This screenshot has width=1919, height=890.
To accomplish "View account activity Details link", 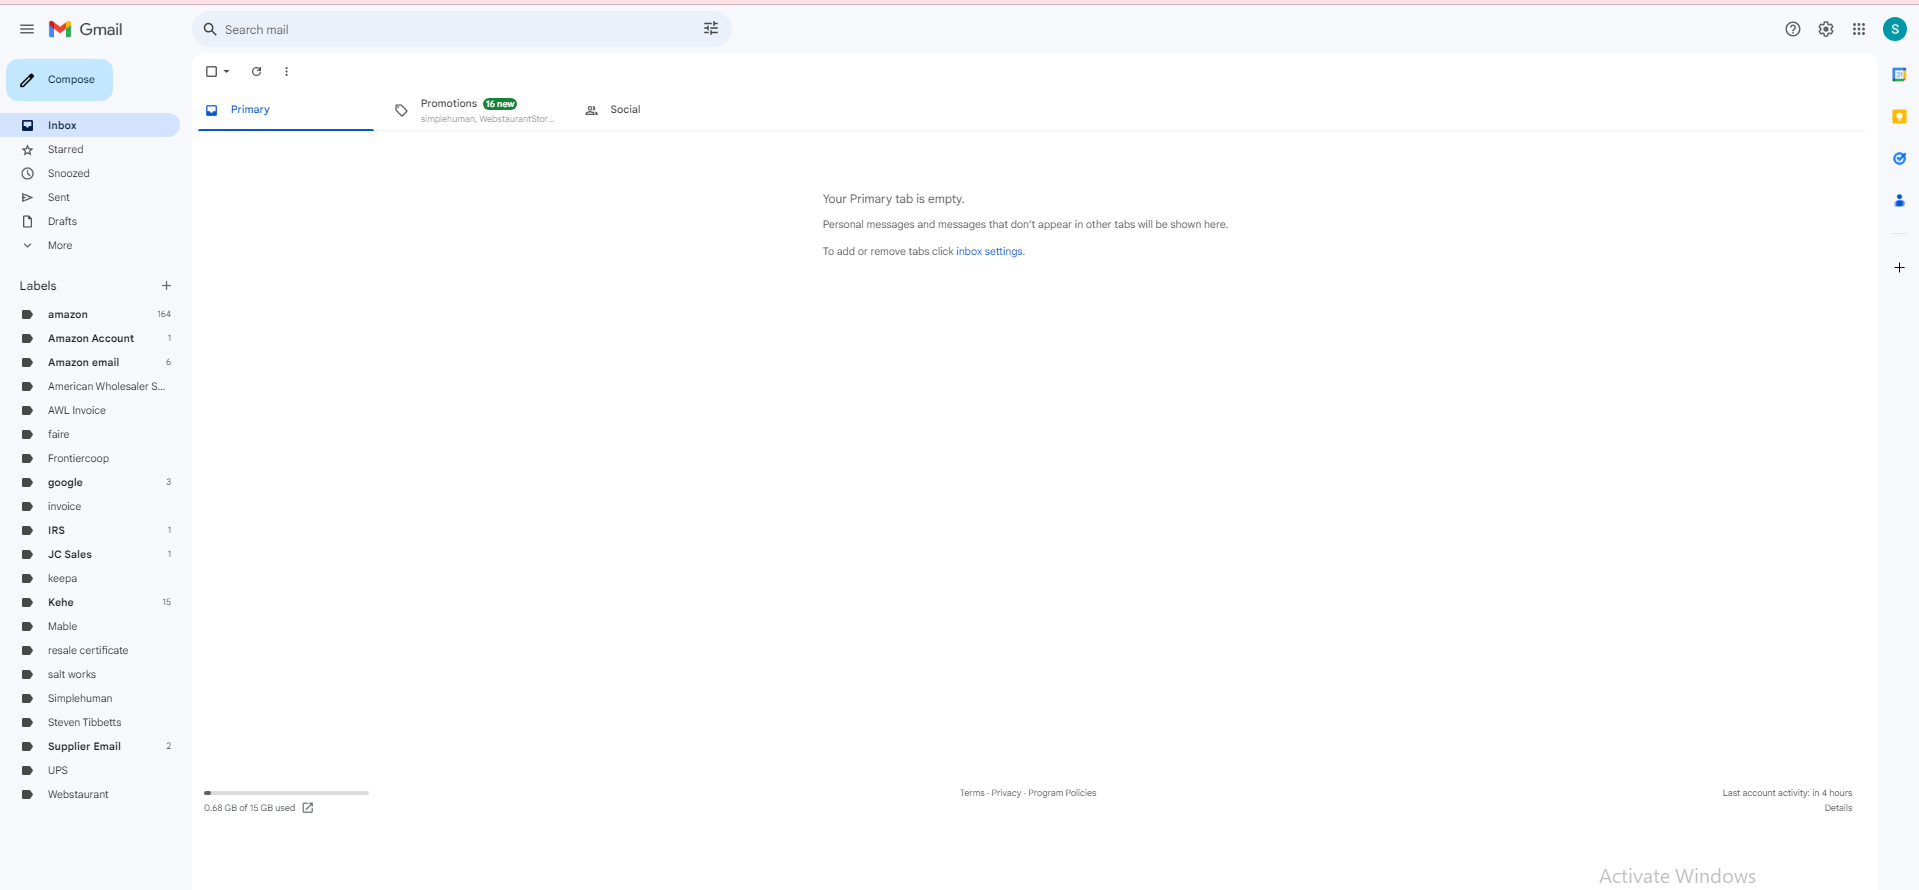I will point(1838,808).
